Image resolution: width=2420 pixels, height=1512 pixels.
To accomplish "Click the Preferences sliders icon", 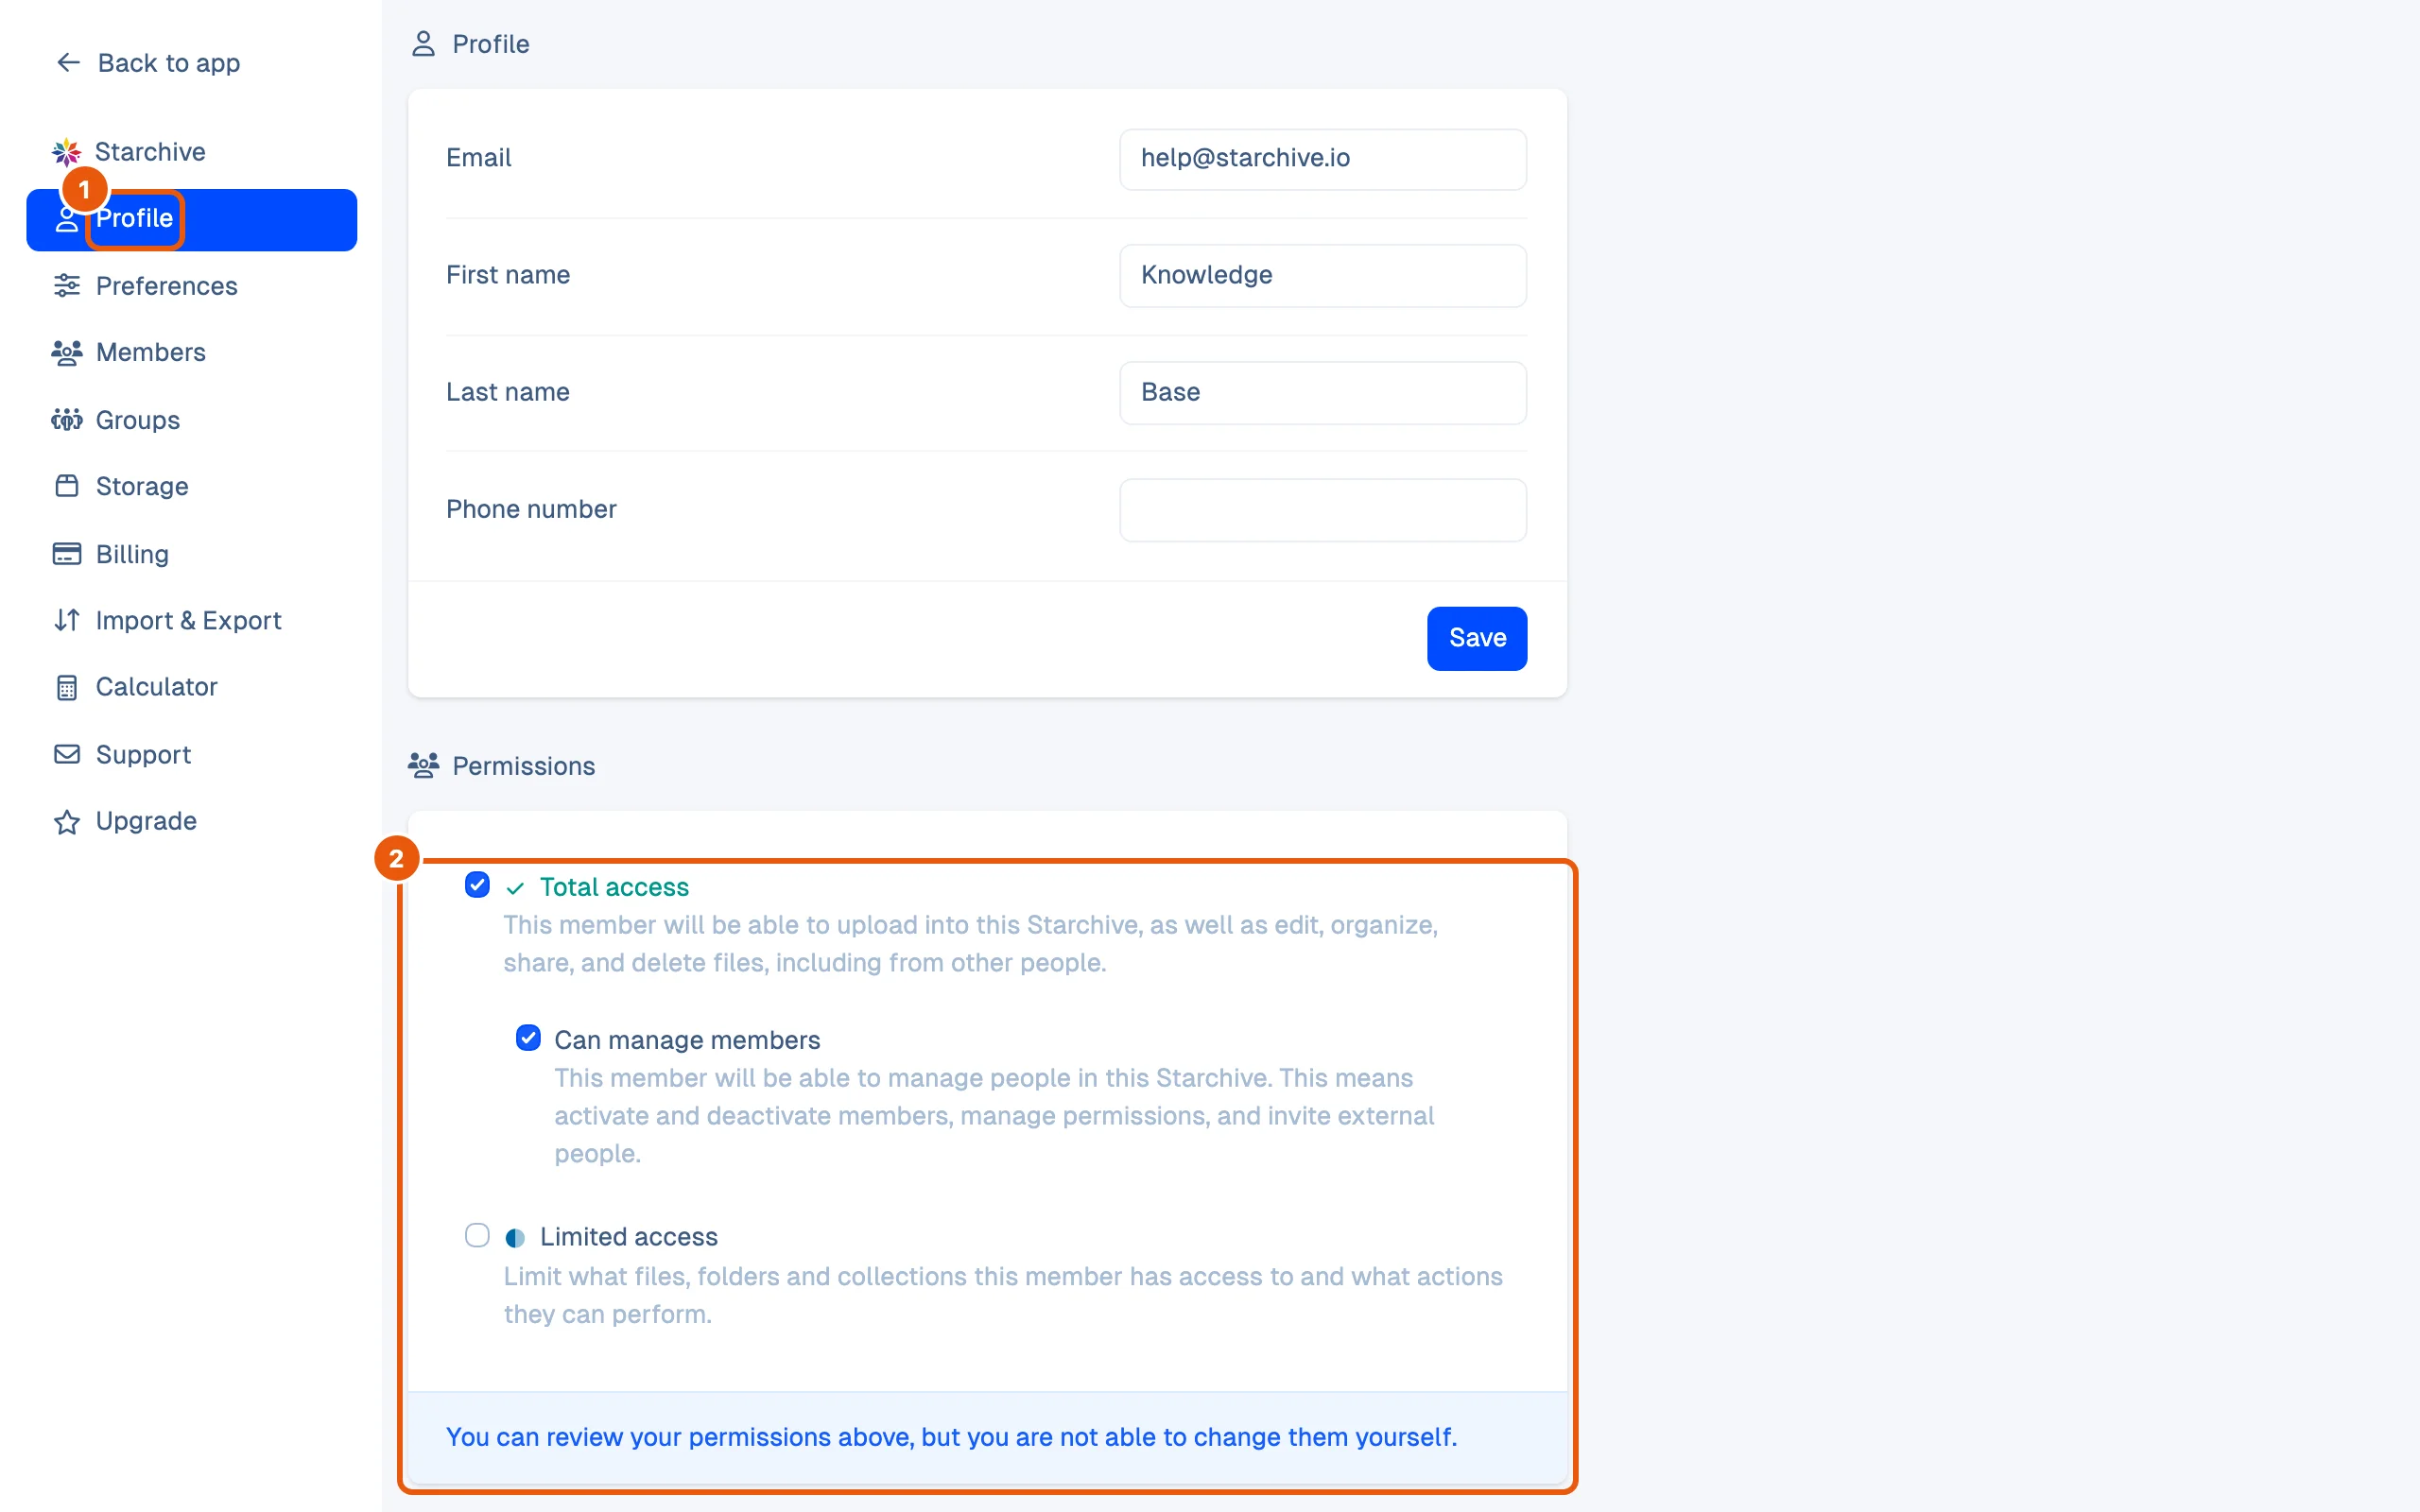I will tap(67, 286).
